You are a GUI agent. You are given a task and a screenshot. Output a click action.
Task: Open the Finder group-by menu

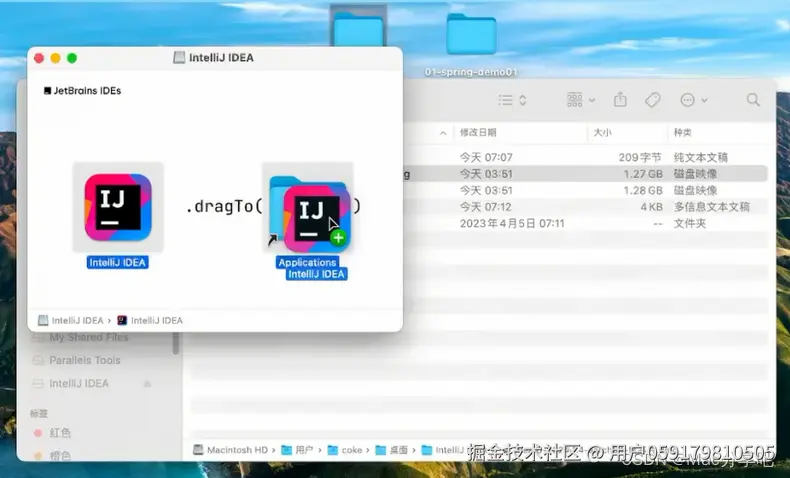581,100
